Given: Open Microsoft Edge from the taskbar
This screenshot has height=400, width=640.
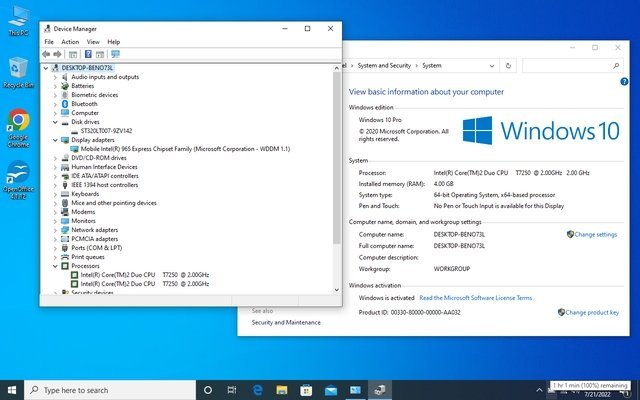Looking at the screenshot, I should tap(257, 389).
